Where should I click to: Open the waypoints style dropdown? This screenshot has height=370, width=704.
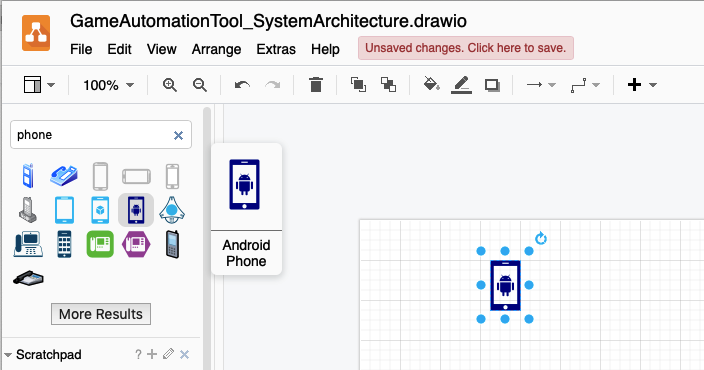click(585, 84)
